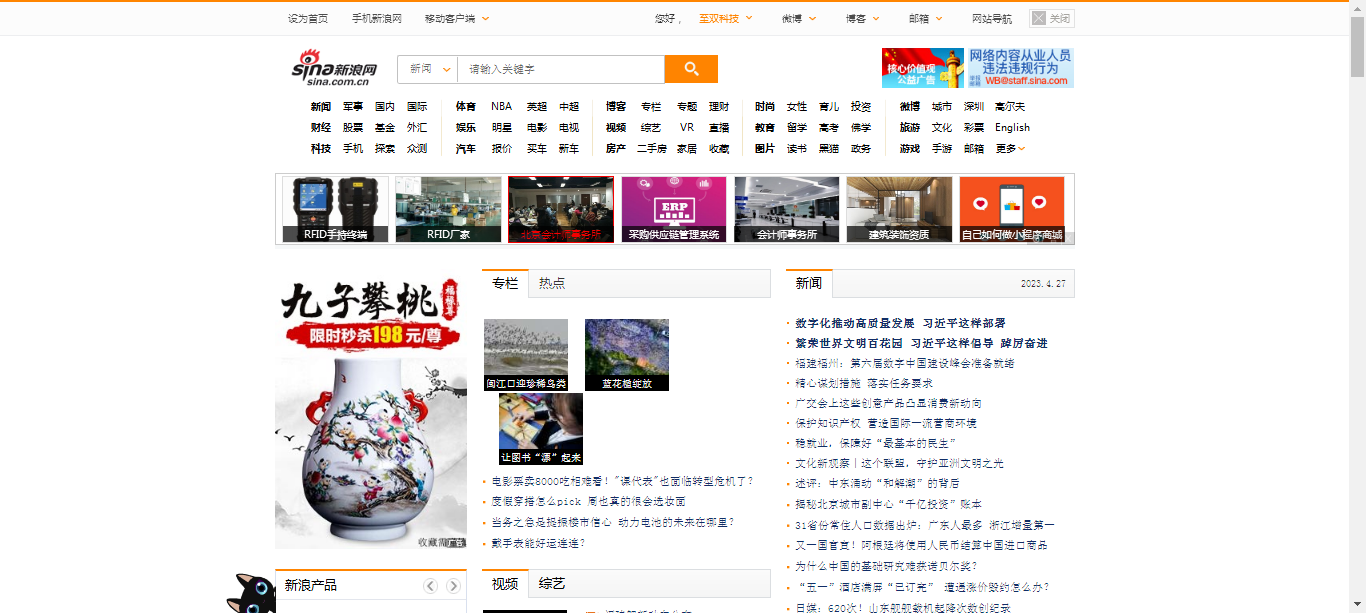
Task: Open the Sina logo homepage link
Action: tap(334, 68)
